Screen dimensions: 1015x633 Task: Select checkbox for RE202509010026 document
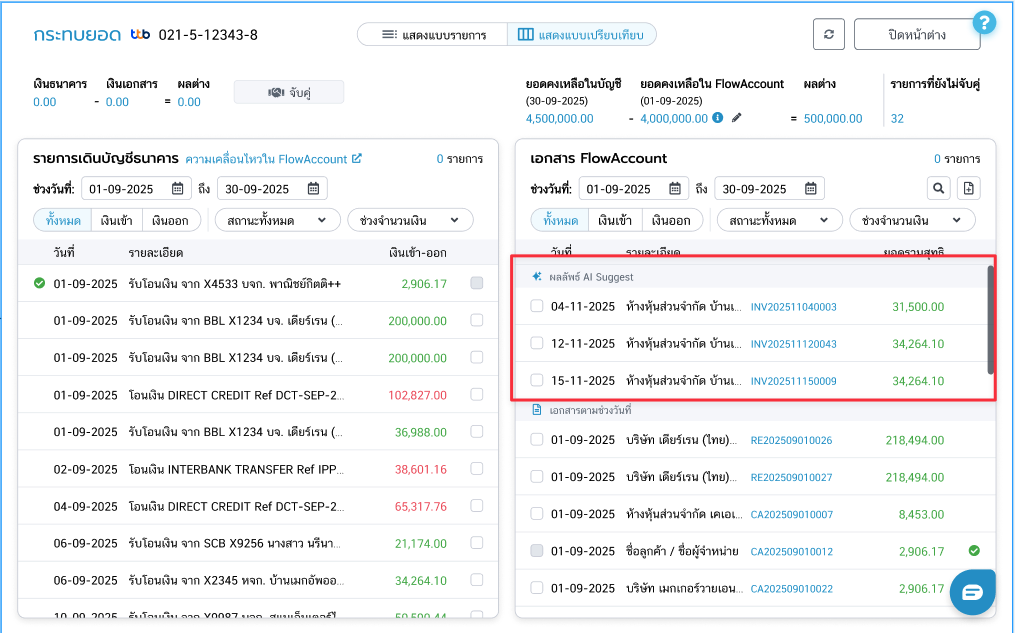point(537,440)
